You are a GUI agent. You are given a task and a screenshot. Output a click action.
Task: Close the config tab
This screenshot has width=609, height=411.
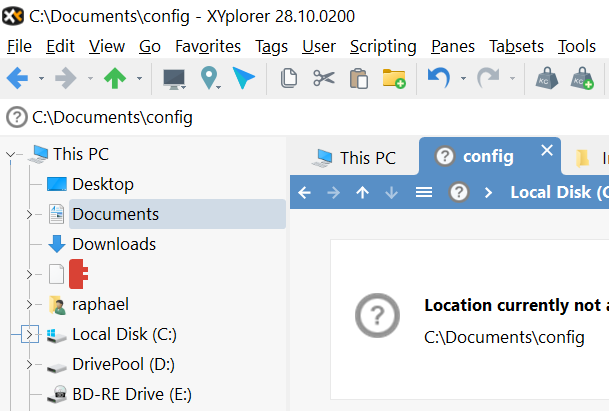546,151
